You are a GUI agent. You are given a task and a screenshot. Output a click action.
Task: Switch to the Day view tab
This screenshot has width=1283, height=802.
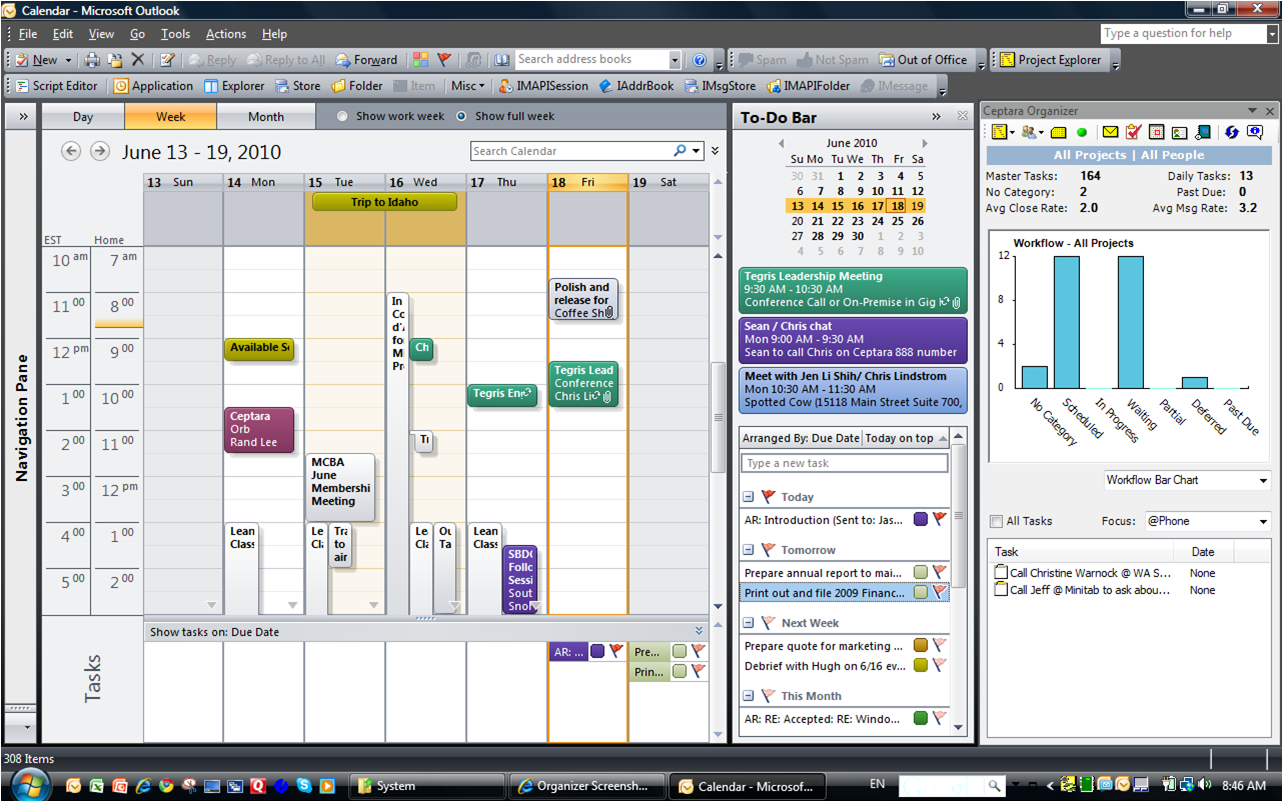pos(83,116)
